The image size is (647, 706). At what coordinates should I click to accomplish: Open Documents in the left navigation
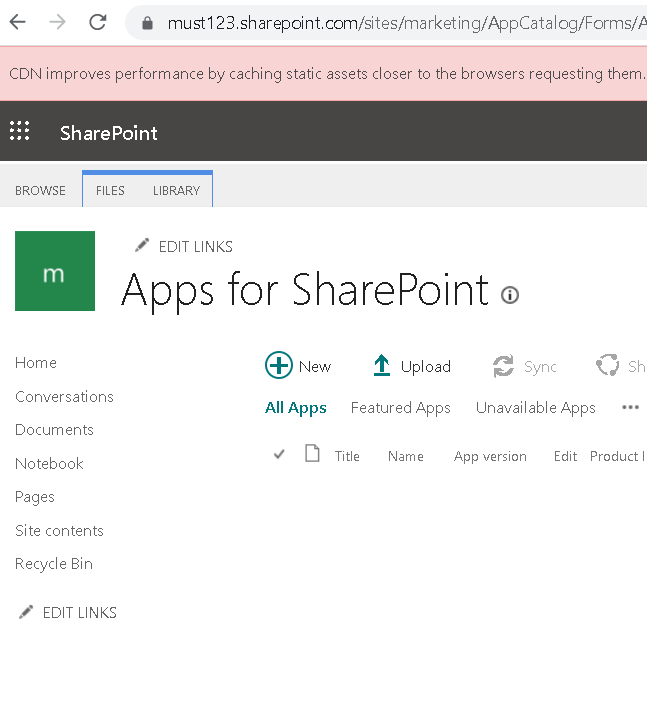(x=54, y=430)
